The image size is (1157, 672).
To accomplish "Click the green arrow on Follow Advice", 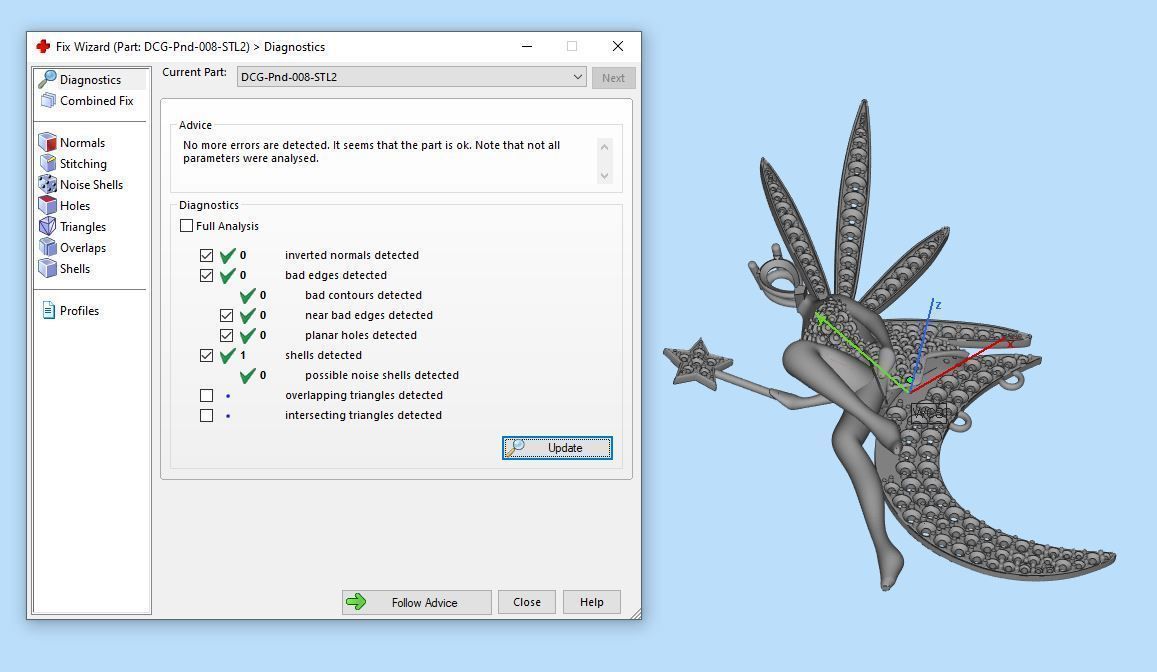I will [x=356, y=602].
